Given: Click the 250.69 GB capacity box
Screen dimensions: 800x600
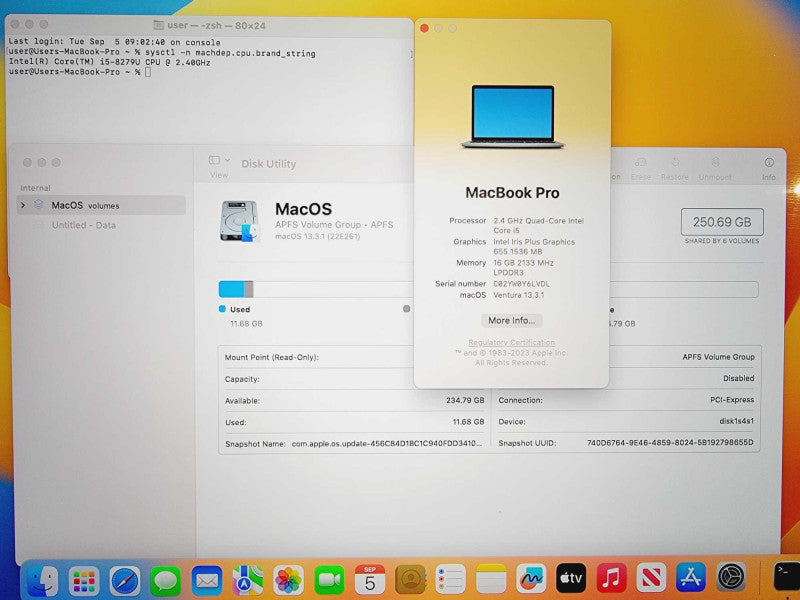Looking at the screenshot, I should pos(722,222).
